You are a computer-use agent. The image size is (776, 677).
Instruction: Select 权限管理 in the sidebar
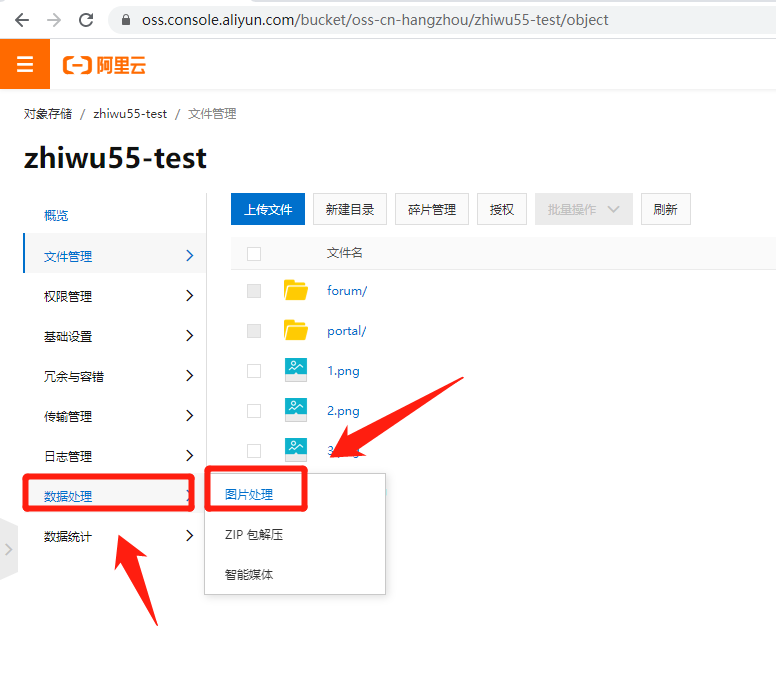(68, 296)
